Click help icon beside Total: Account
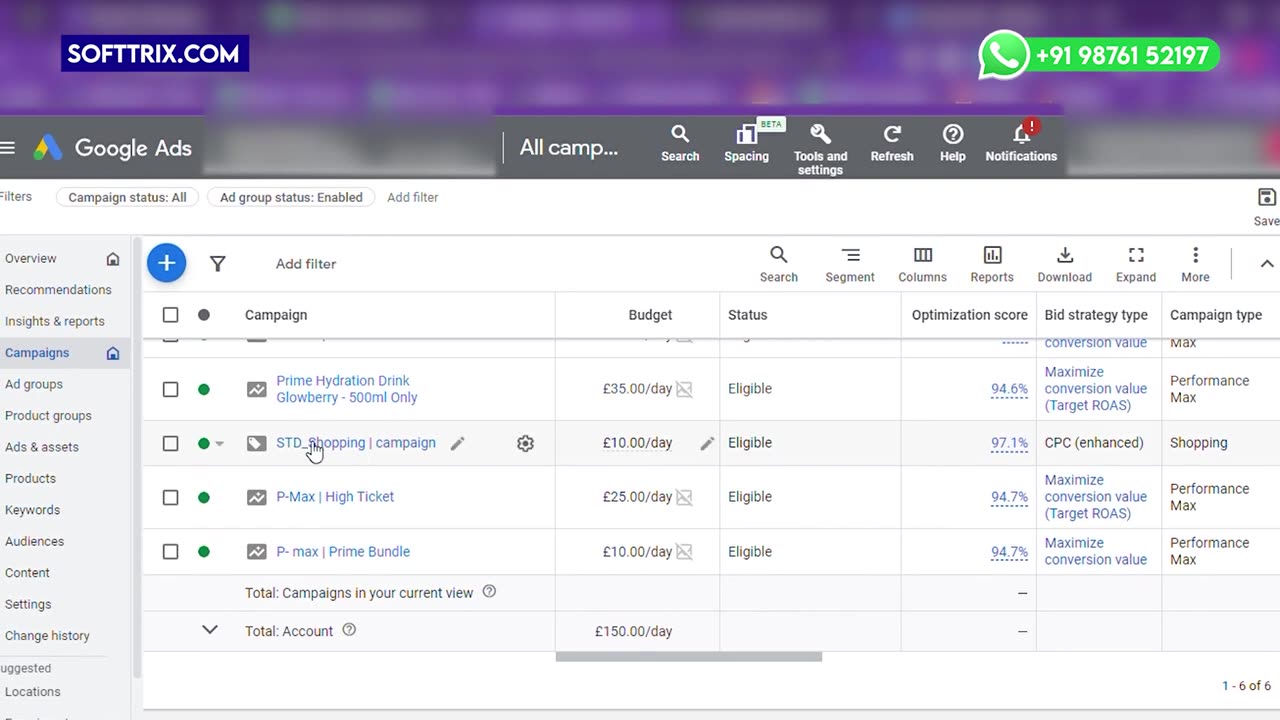This screenshot has height=720, width=1280. pyautogui.click(x=349, y=630)
